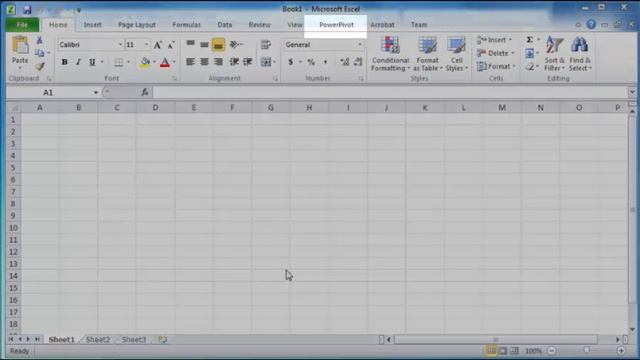Open Cell Styles gallery

(x=456, y=54)
